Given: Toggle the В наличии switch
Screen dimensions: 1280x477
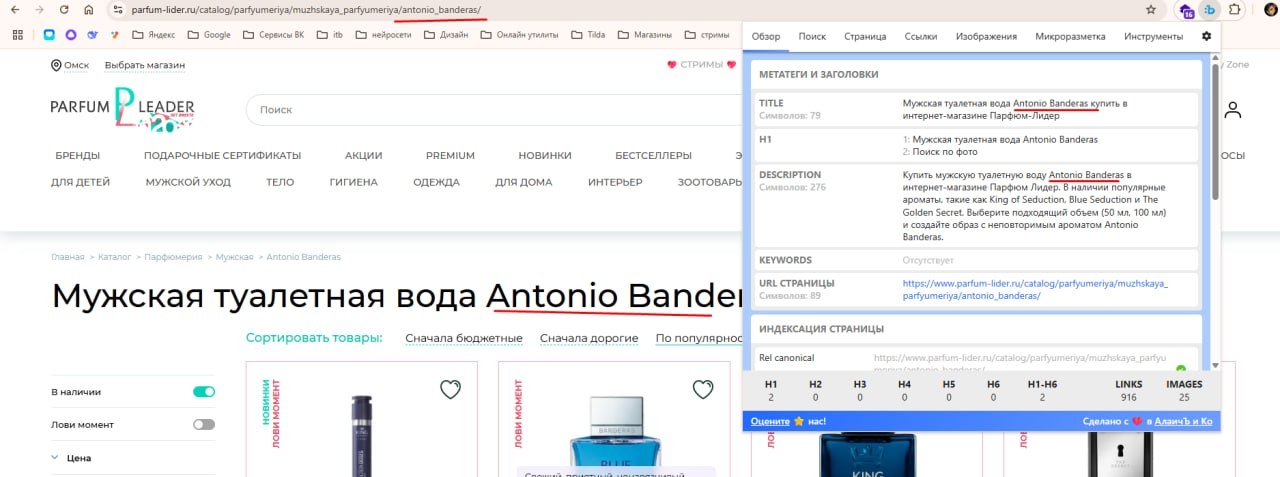Looking at the screenshot, I should click(x=204, y=392).
